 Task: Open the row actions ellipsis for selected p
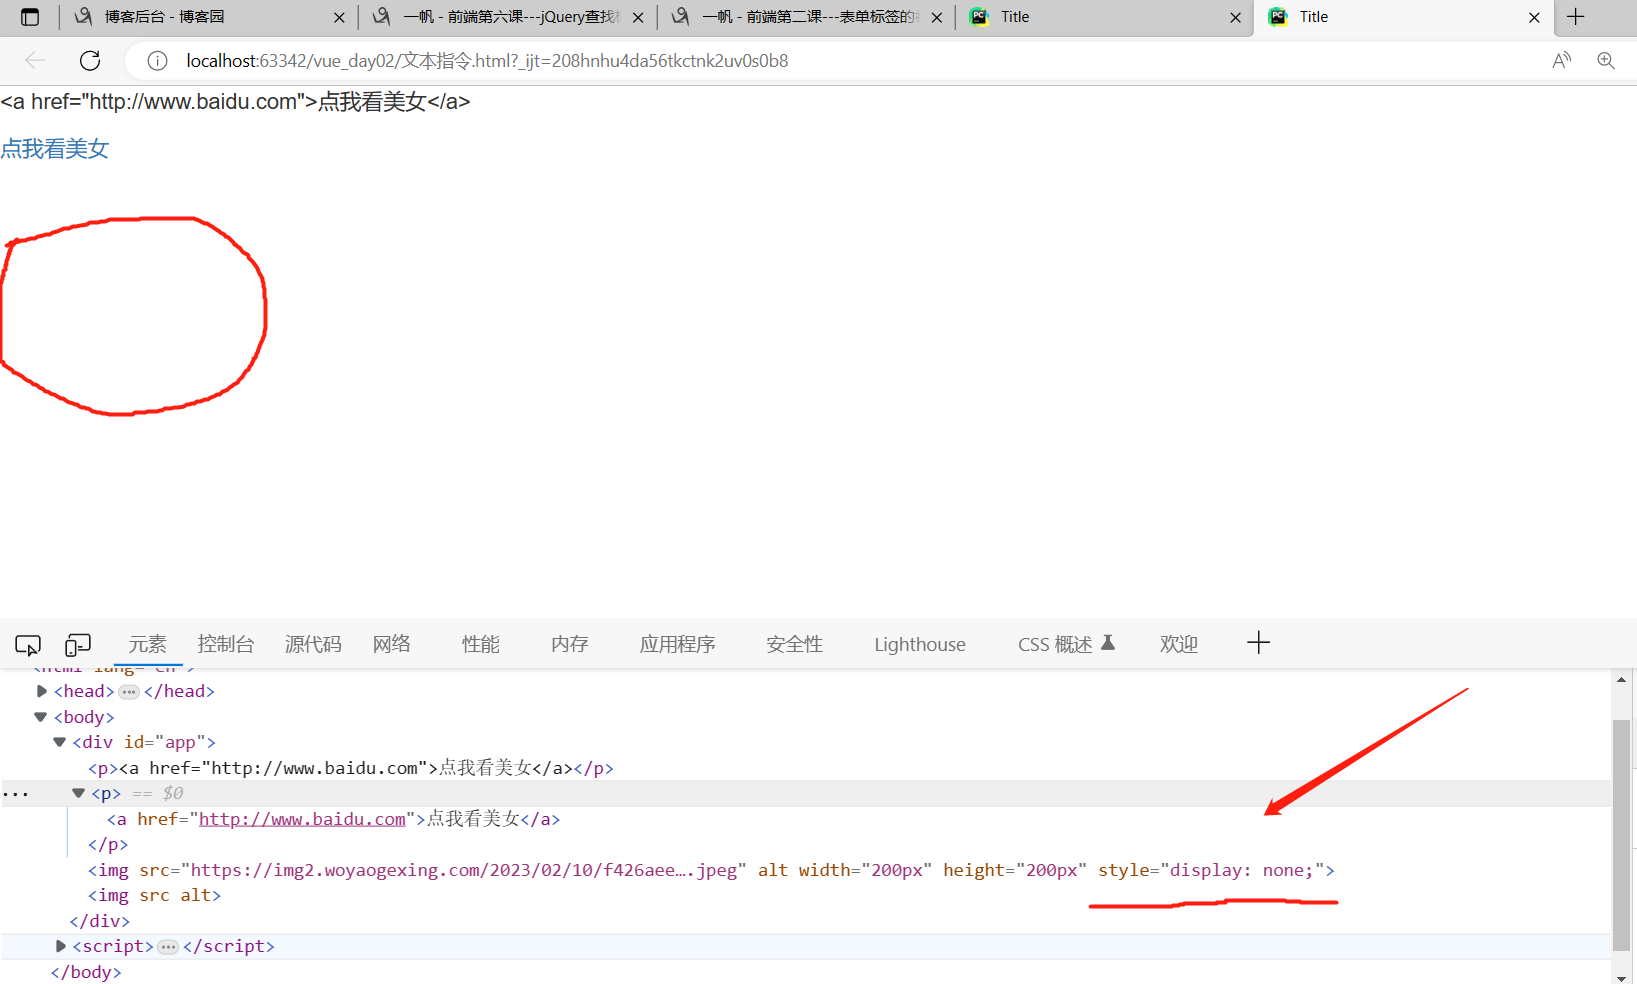click(16, 794)
